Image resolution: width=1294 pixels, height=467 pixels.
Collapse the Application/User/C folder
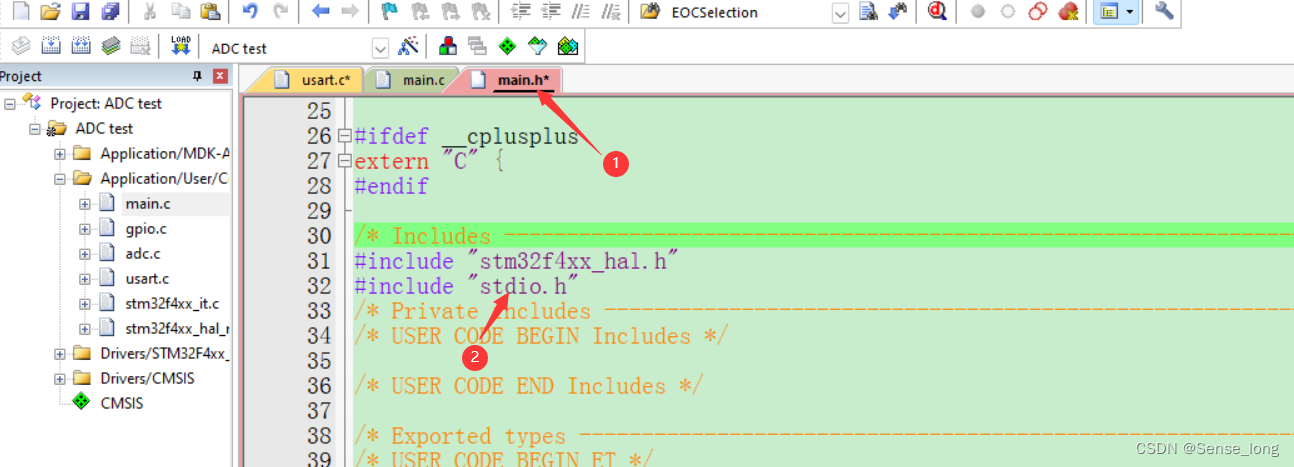(59, 179)
